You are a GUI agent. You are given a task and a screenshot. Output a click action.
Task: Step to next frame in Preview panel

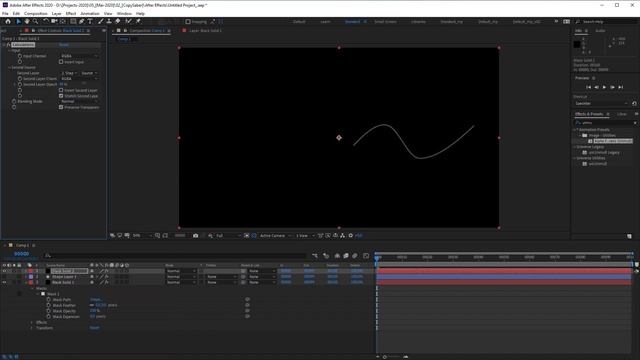click(x=612, y=87)
